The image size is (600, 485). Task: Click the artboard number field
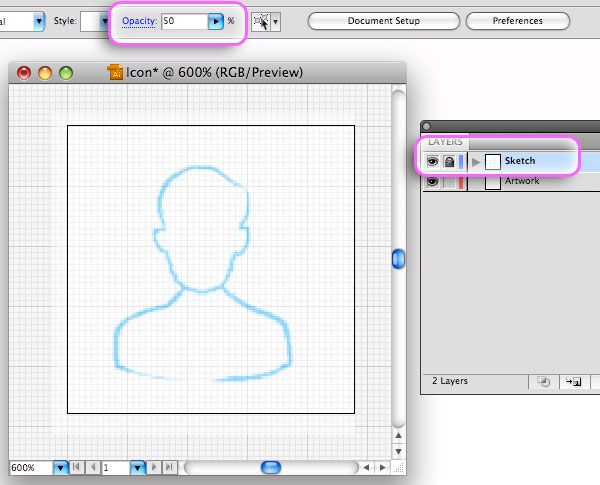[116, 468]
